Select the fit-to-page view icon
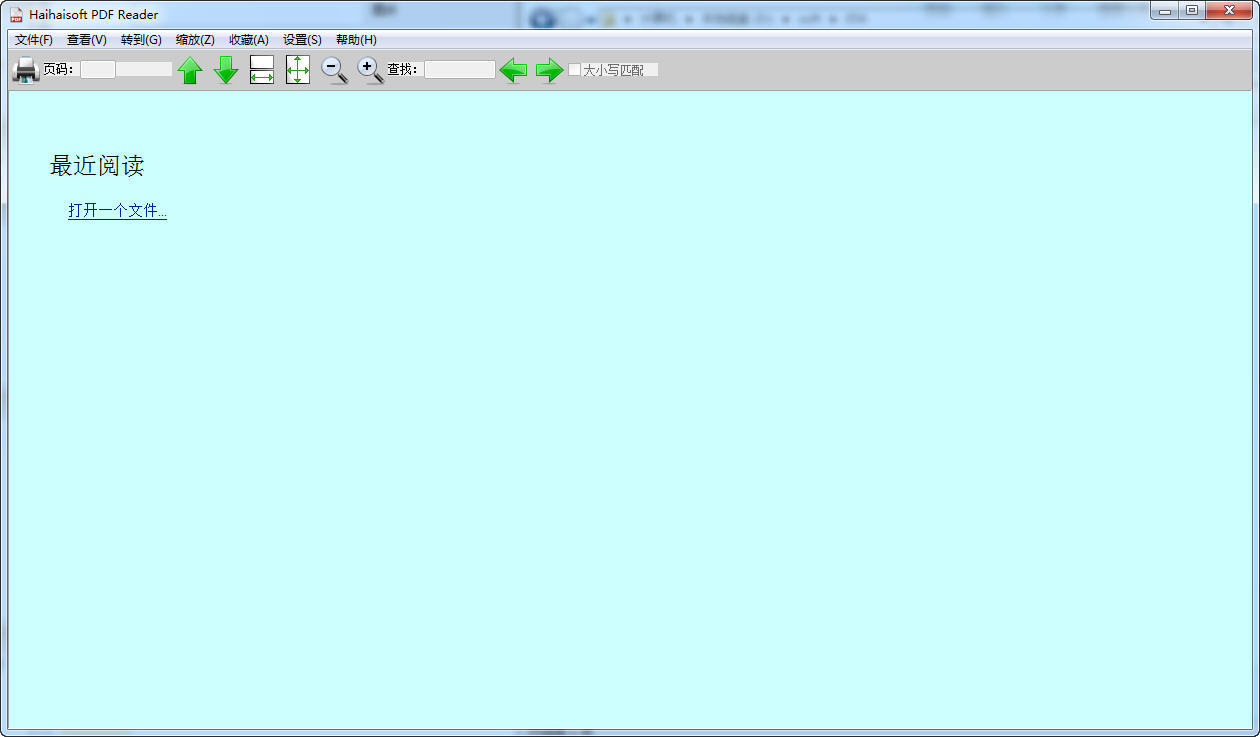This screenshot has width=1260, height=737. [297, 70]
